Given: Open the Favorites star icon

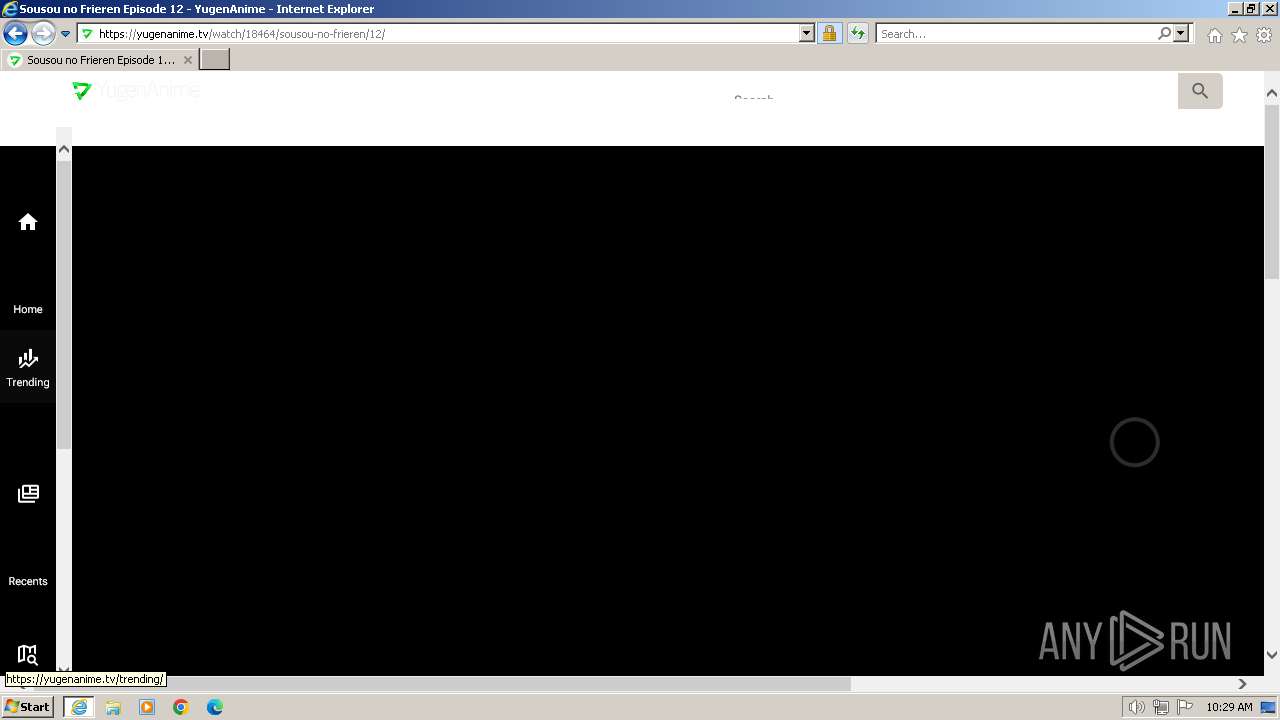Looking at the screenshot, I should click(x=1239, y=35).
